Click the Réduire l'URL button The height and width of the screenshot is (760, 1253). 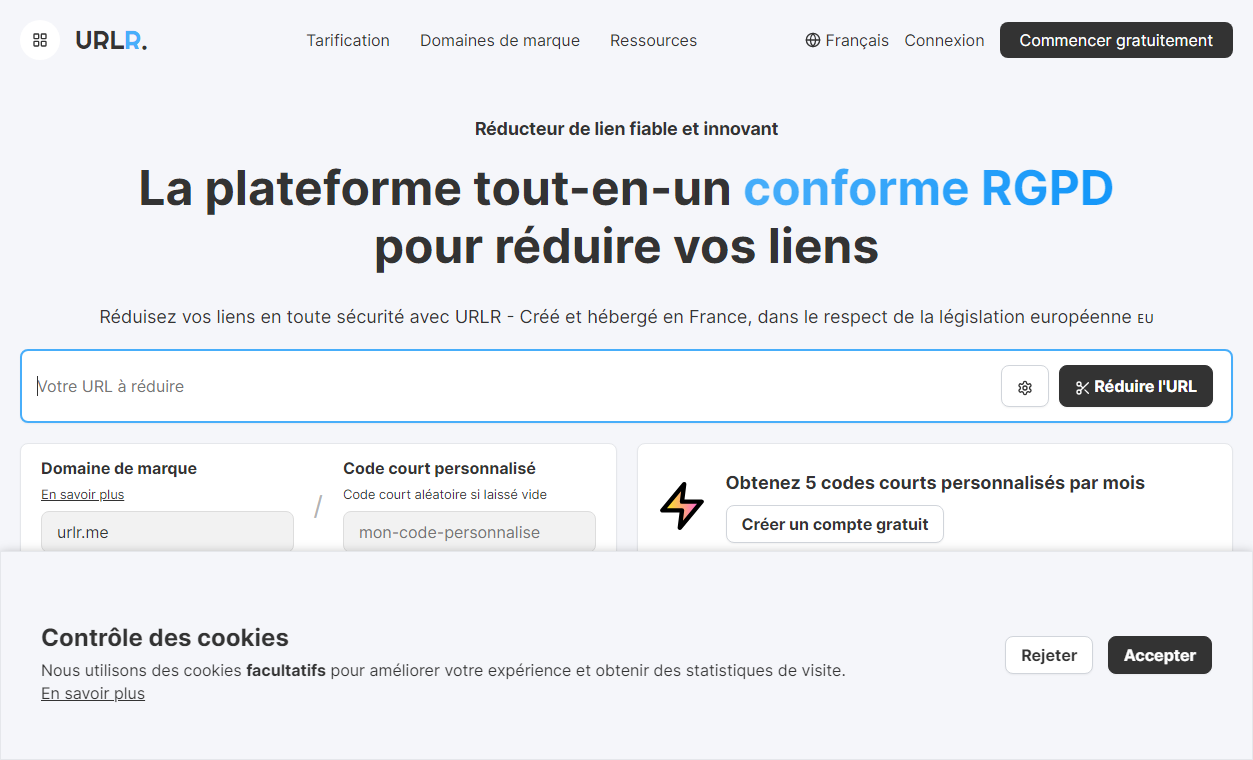tap(1135, 387)
